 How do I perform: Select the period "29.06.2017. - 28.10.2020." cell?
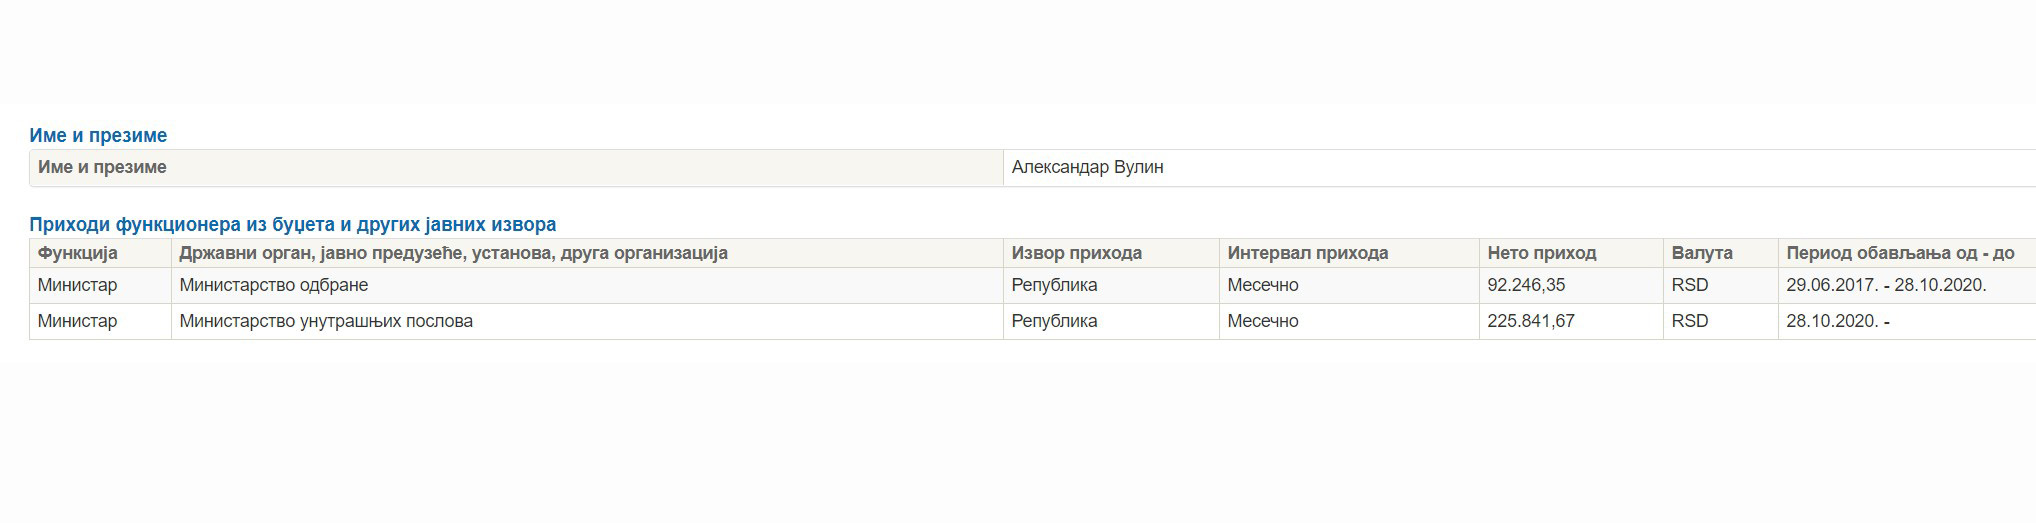[x=1886, y=285]
